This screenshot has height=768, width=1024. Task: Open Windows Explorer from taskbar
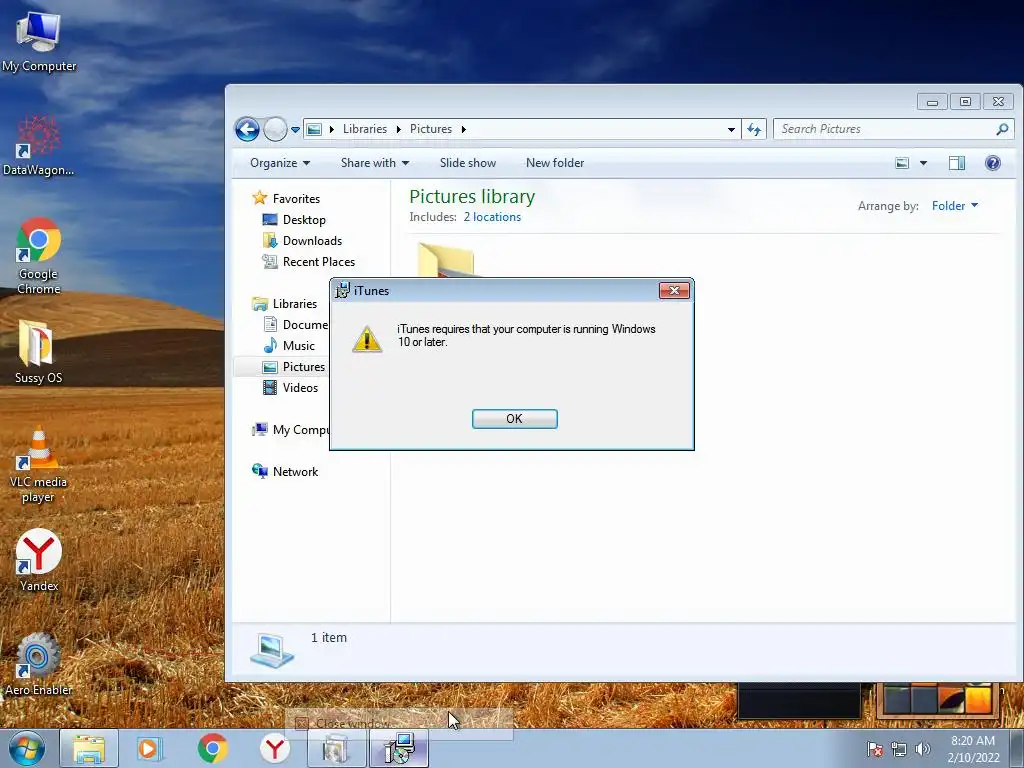tap(89, 748)
